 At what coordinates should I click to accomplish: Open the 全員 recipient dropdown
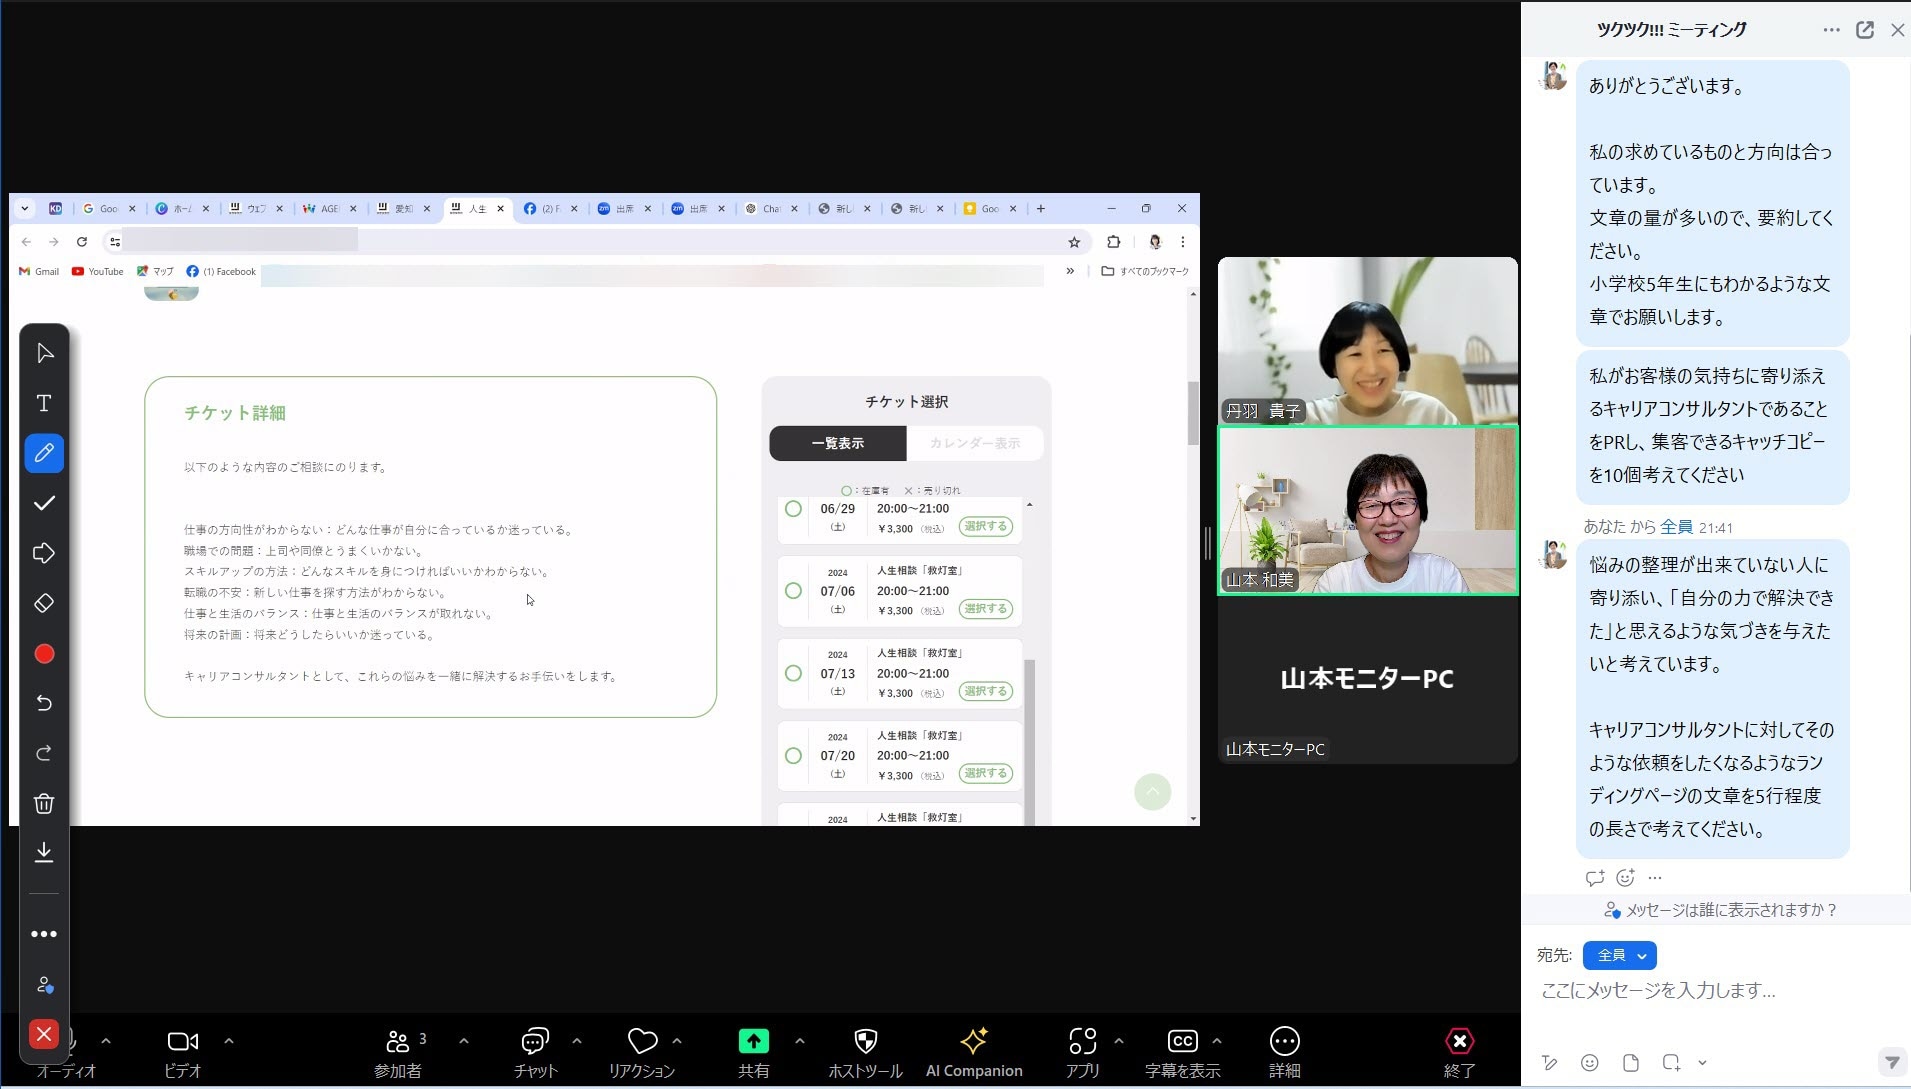click(1619, 955)
